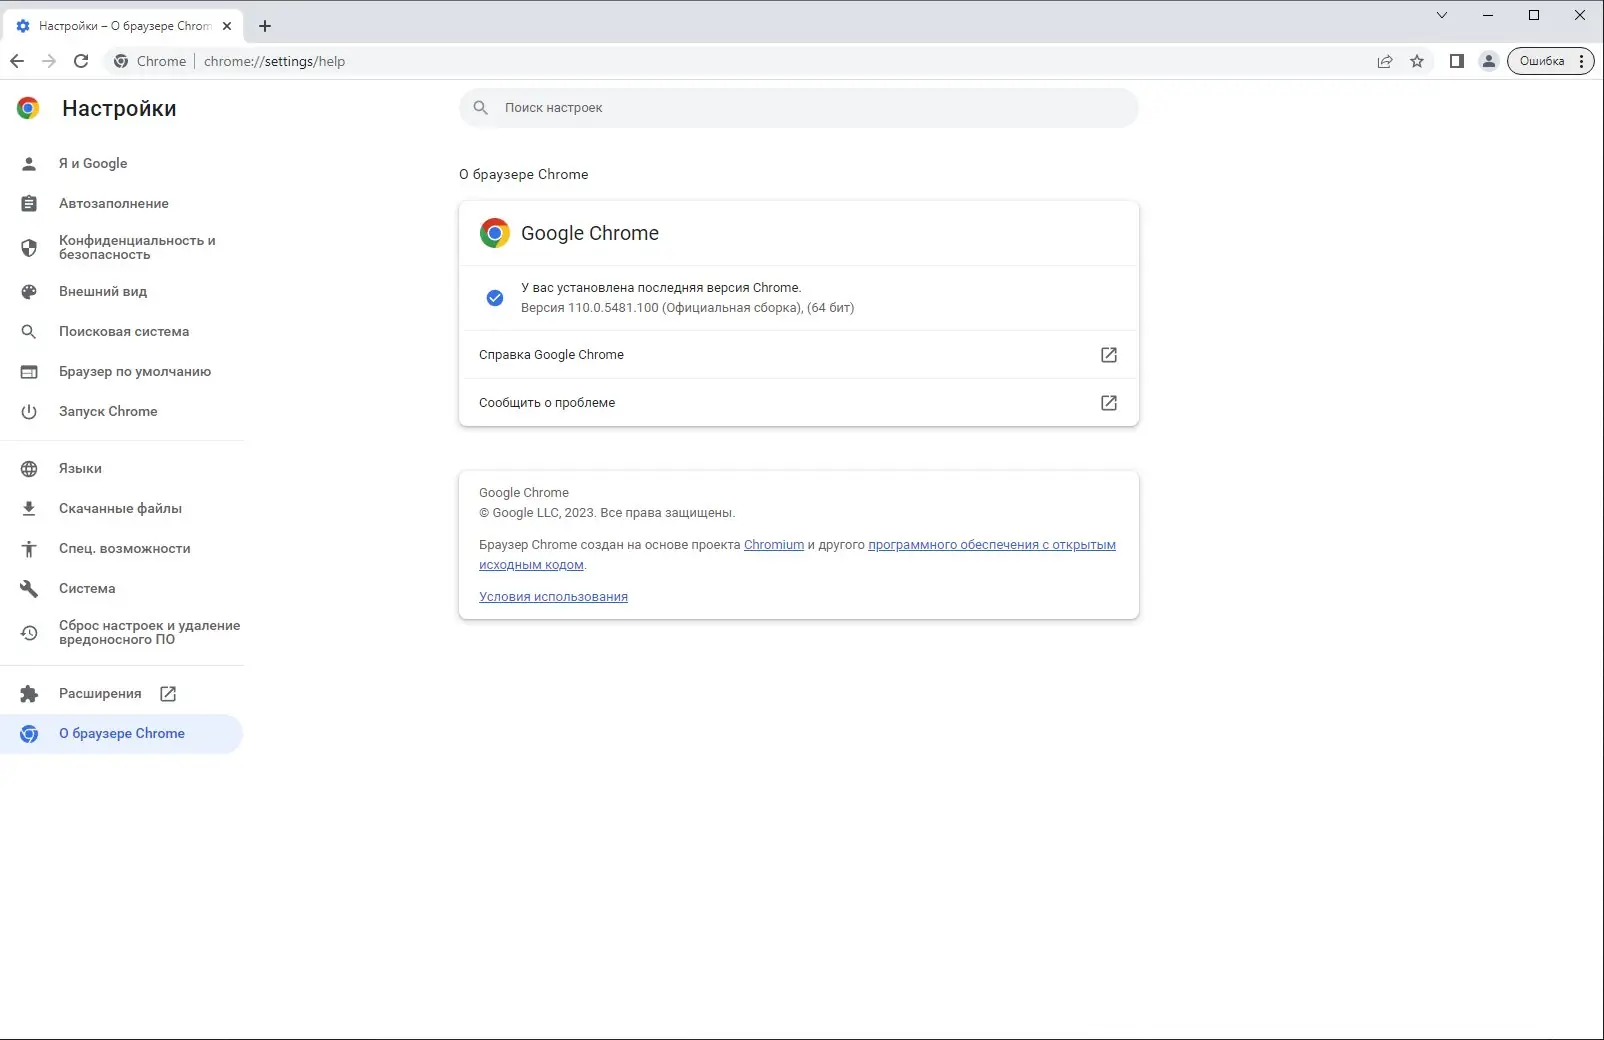Open a new tab with plus button
Image resolution: width=1604 pixels, height=1040 pixels.
coord(265,26)
